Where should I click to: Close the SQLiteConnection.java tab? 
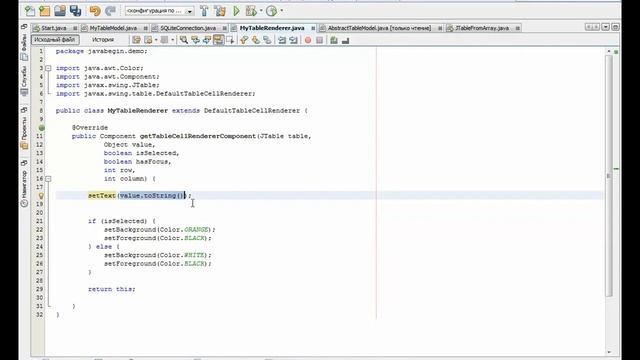[x=224, y=28]
